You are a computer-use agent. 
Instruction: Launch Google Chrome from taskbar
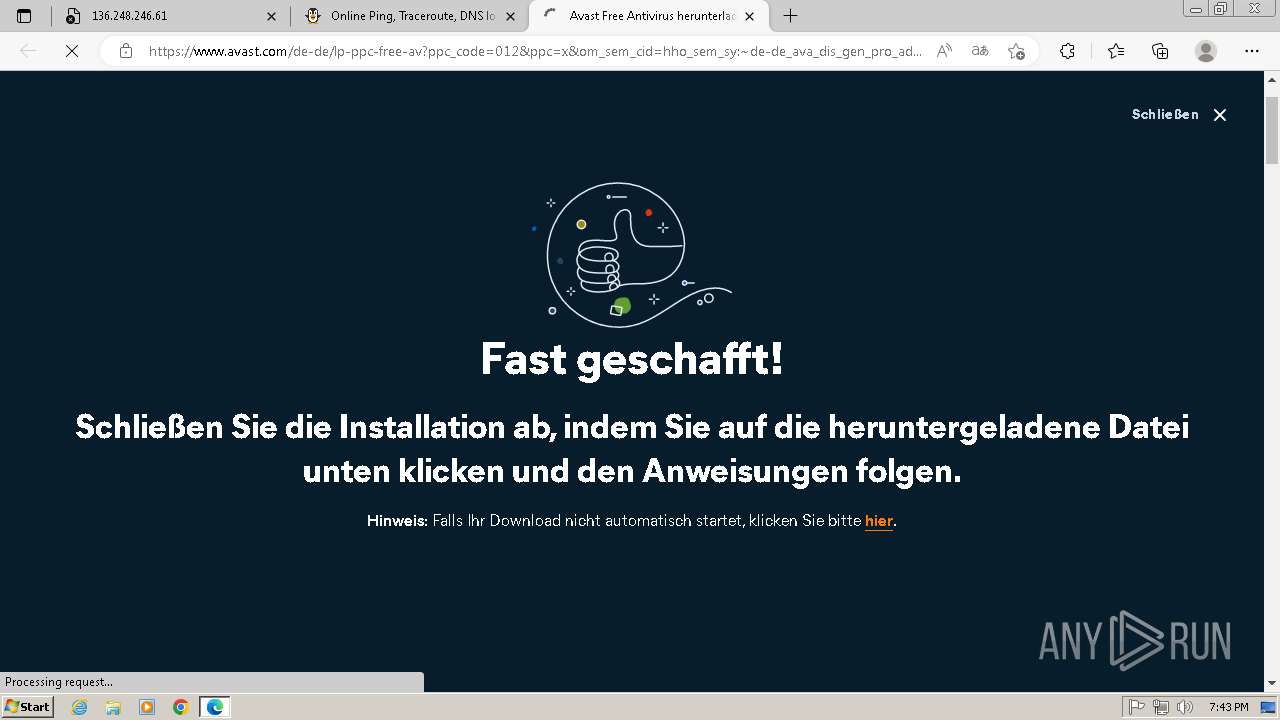tap(180, 707)
